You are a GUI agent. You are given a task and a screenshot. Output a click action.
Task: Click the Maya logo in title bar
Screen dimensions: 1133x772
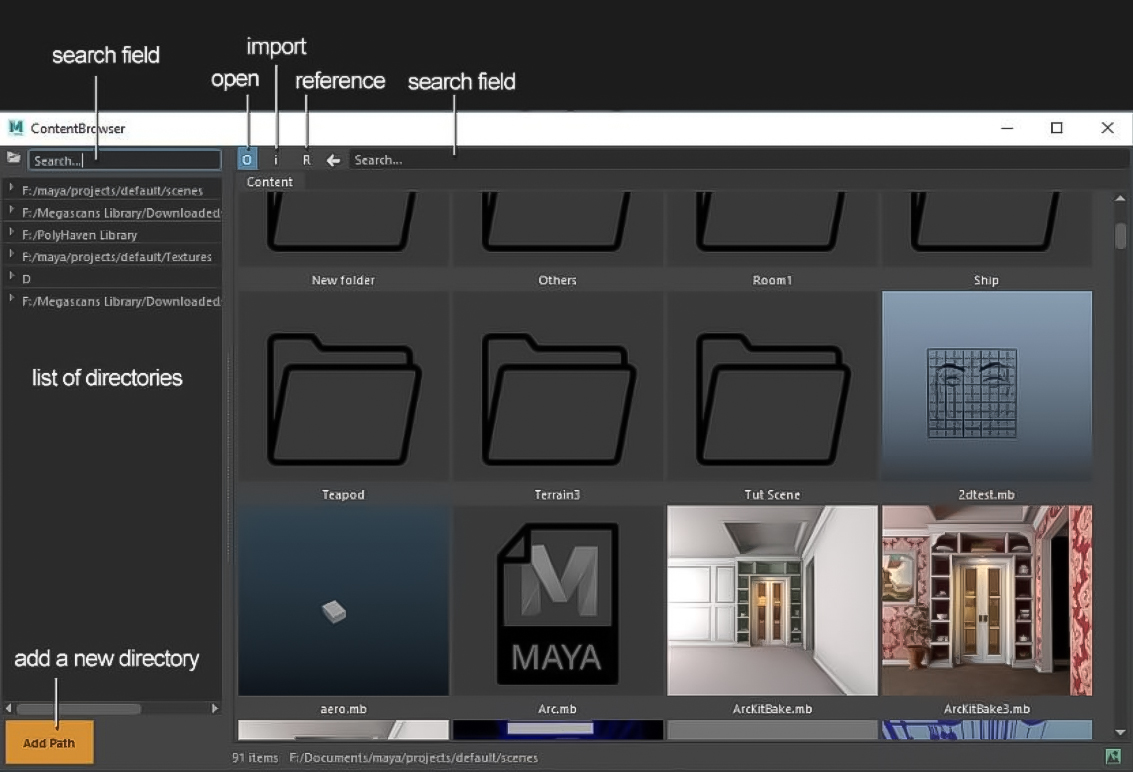coord(16,128)
